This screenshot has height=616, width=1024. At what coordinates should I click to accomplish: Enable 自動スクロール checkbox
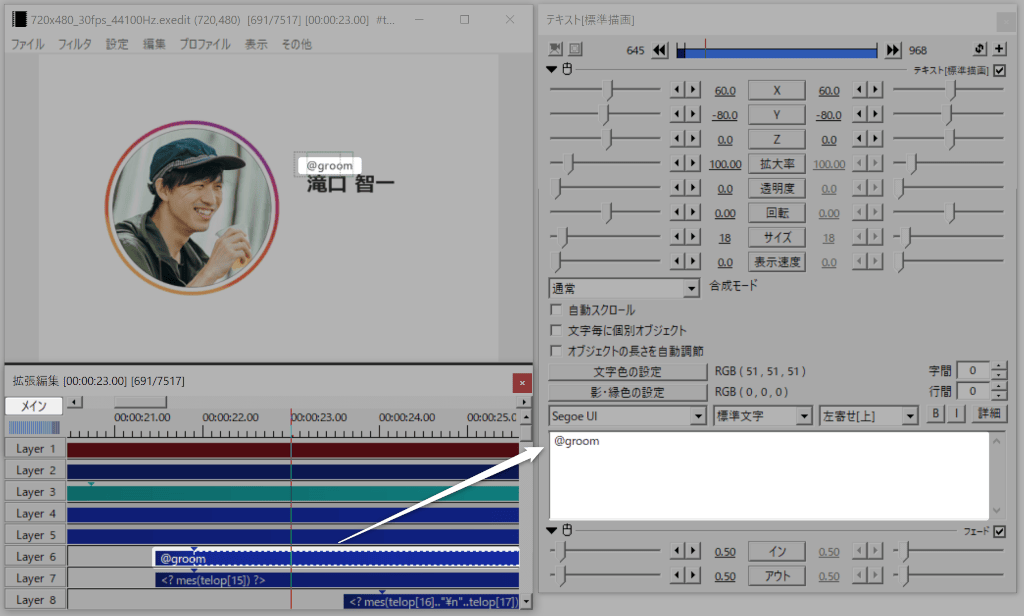(557, 310)
